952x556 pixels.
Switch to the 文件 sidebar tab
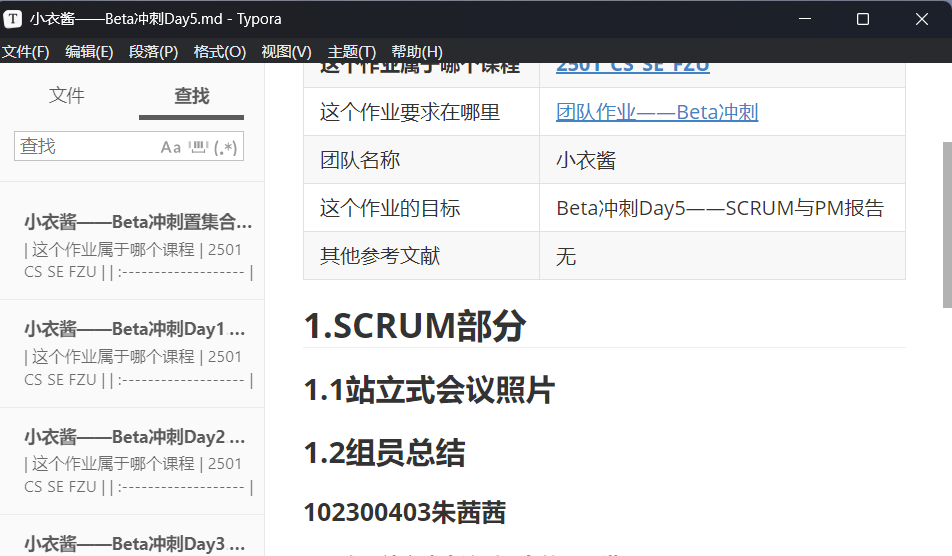pos(67,96)
